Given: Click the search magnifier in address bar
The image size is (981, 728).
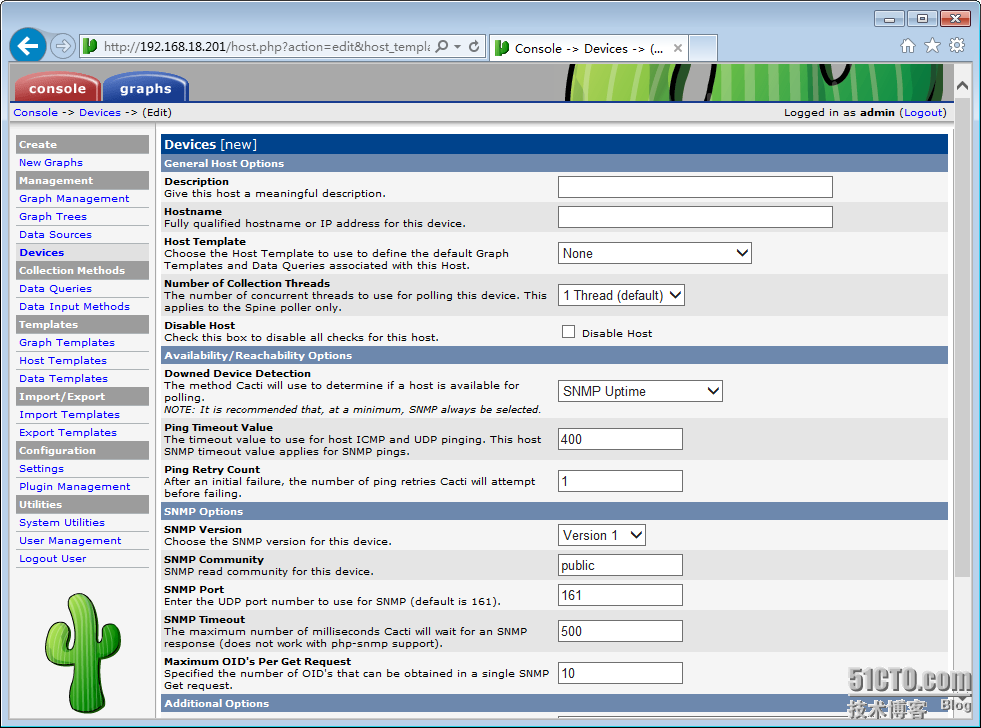Looking at the screenshot, I should 441,46.
